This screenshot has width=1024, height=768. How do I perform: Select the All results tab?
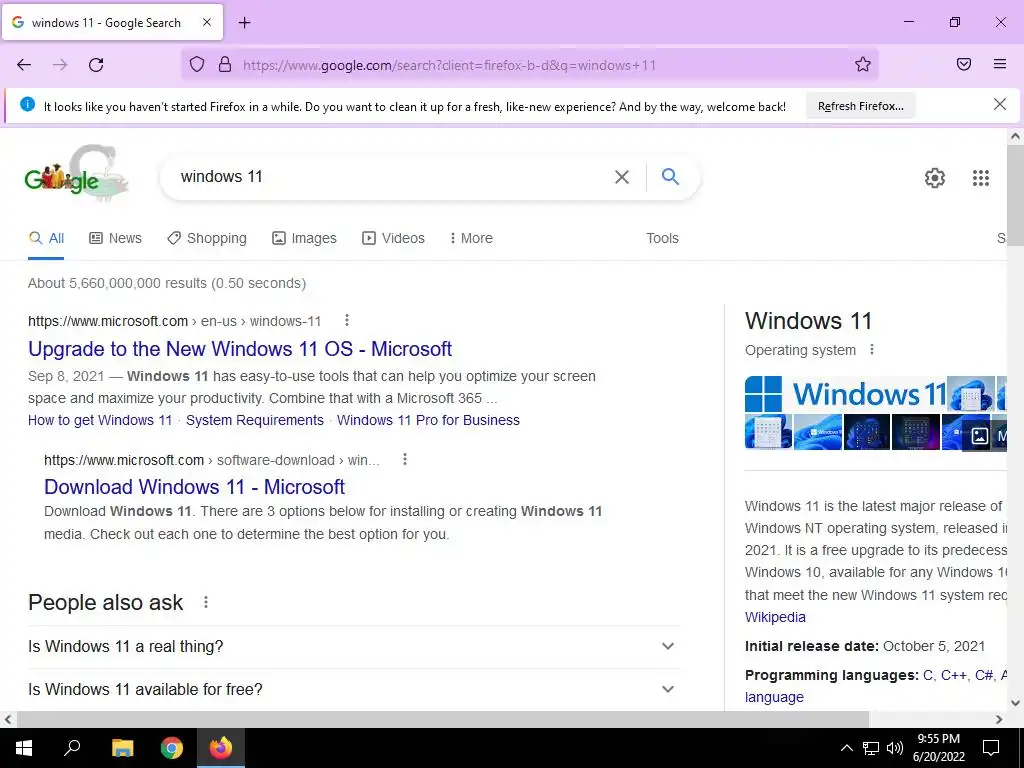[x=46, y=238]
